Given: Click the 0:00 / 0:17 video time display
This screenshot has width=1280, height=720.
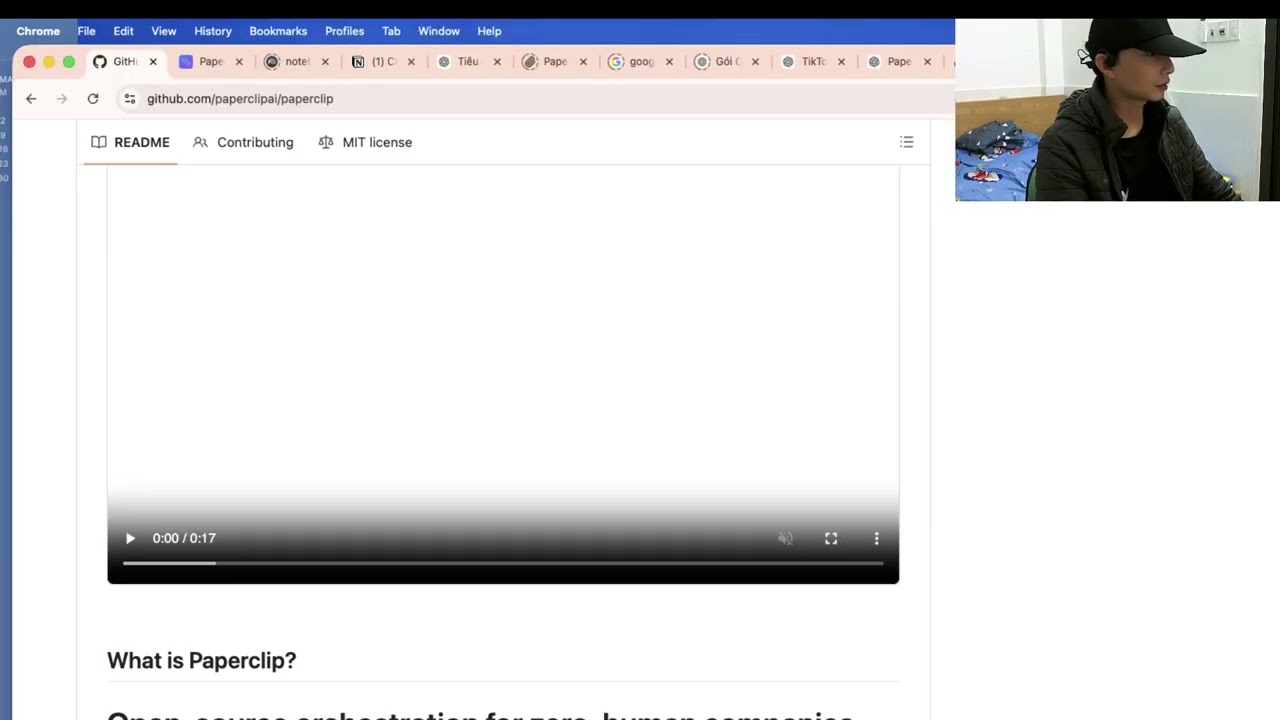Looking at the screenshot, I should (184, 538).
